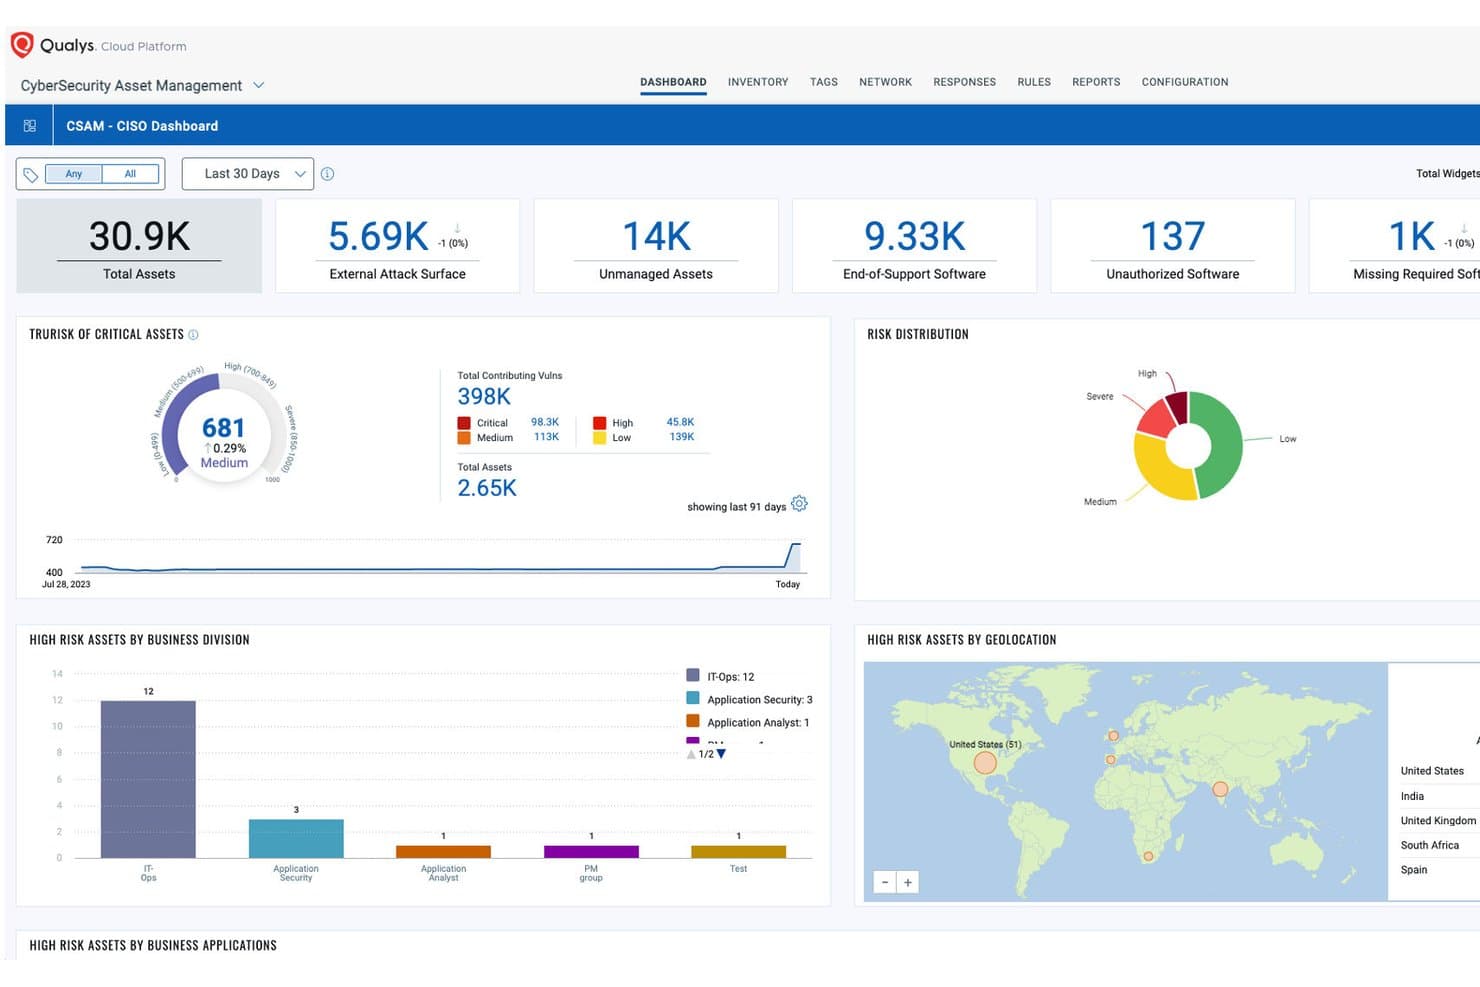Open the Tags tab
1480x987 pixels.
[x=824, y=82]
